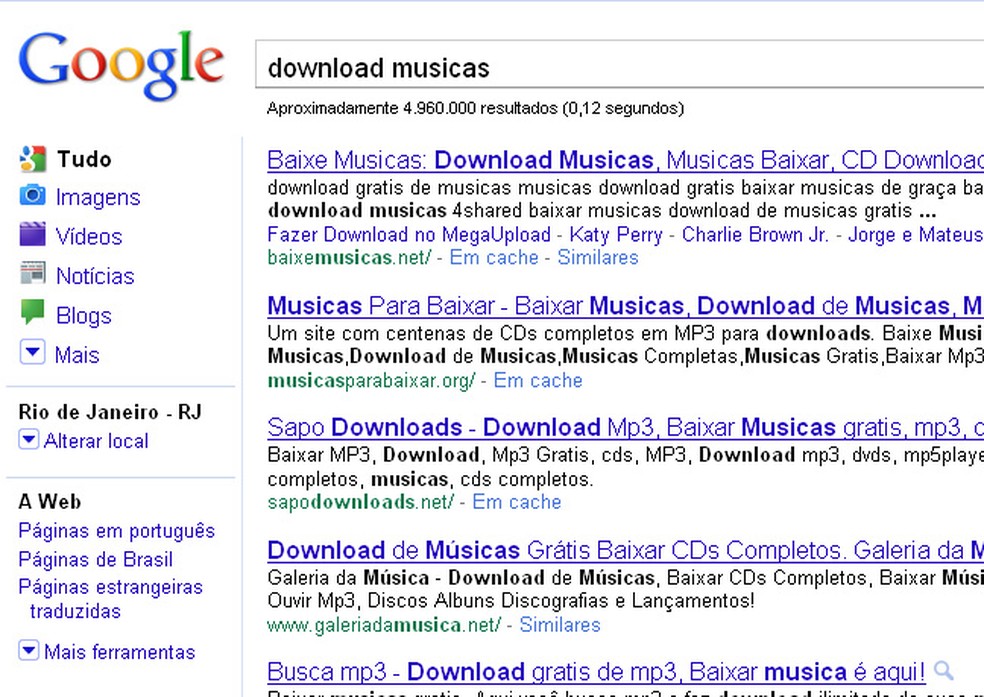Filter by Páginas em português

(x=117, y=531)
